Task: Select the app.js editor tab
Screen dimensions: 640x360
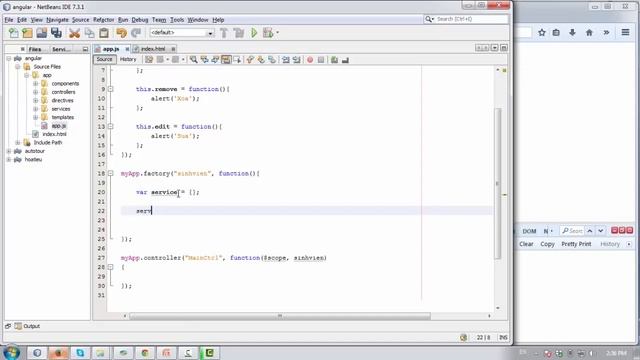Action: pos(111,49)
